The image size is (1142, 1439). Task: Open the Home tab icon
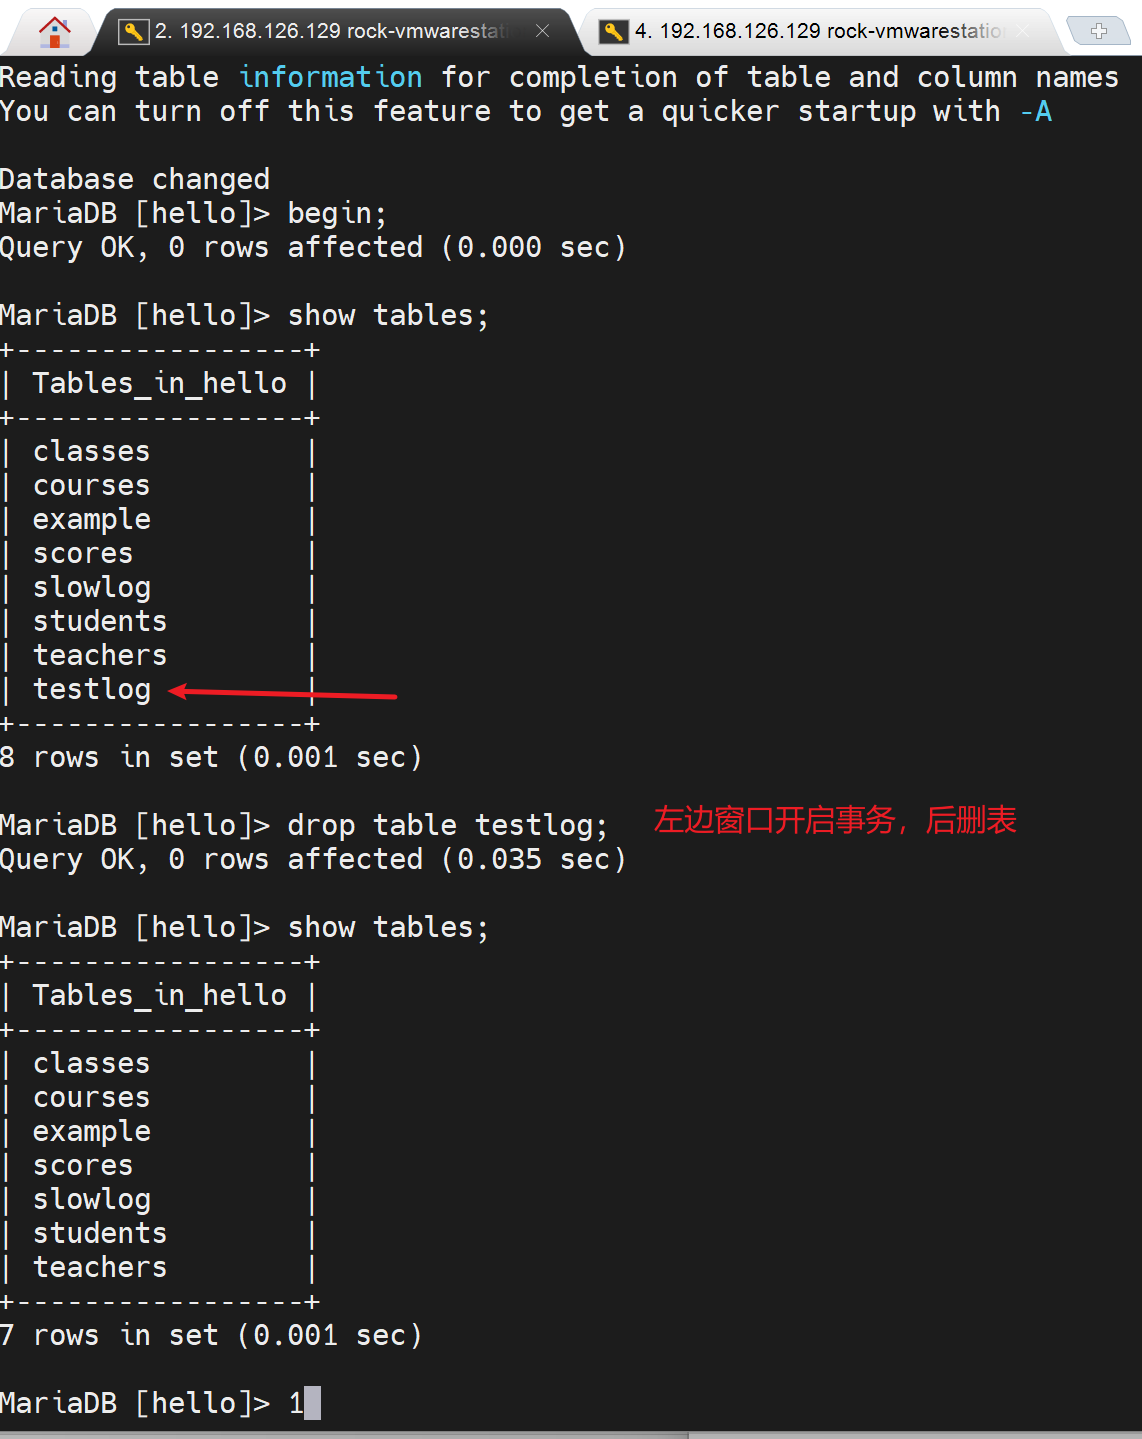54,32
